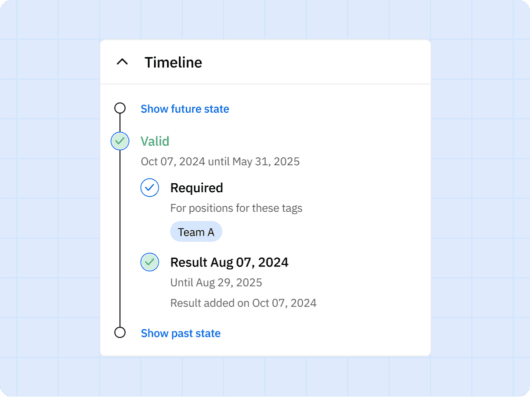Select the empty circle beside Show future state
Screen dimensions: 530x397
pos(120,108)
